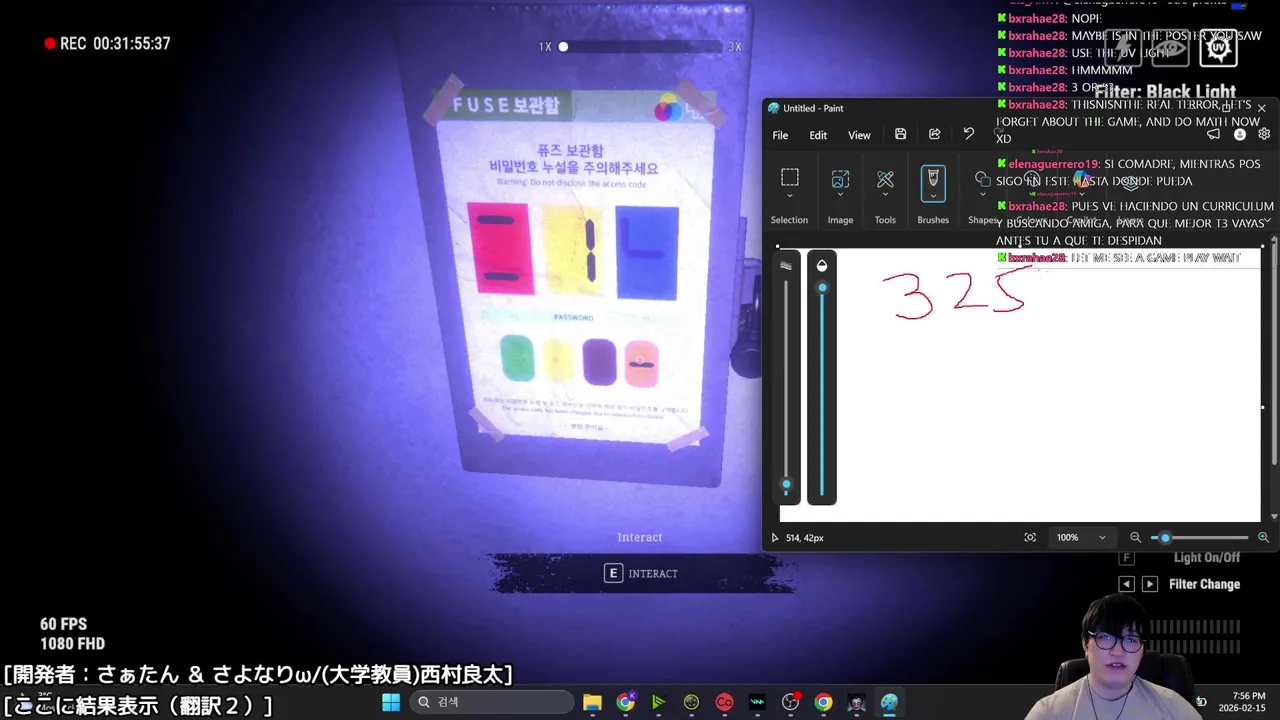Expand the Selection dropdown chevron
This screenshot has width=1280, height=720.
click(x=789, y=196)
